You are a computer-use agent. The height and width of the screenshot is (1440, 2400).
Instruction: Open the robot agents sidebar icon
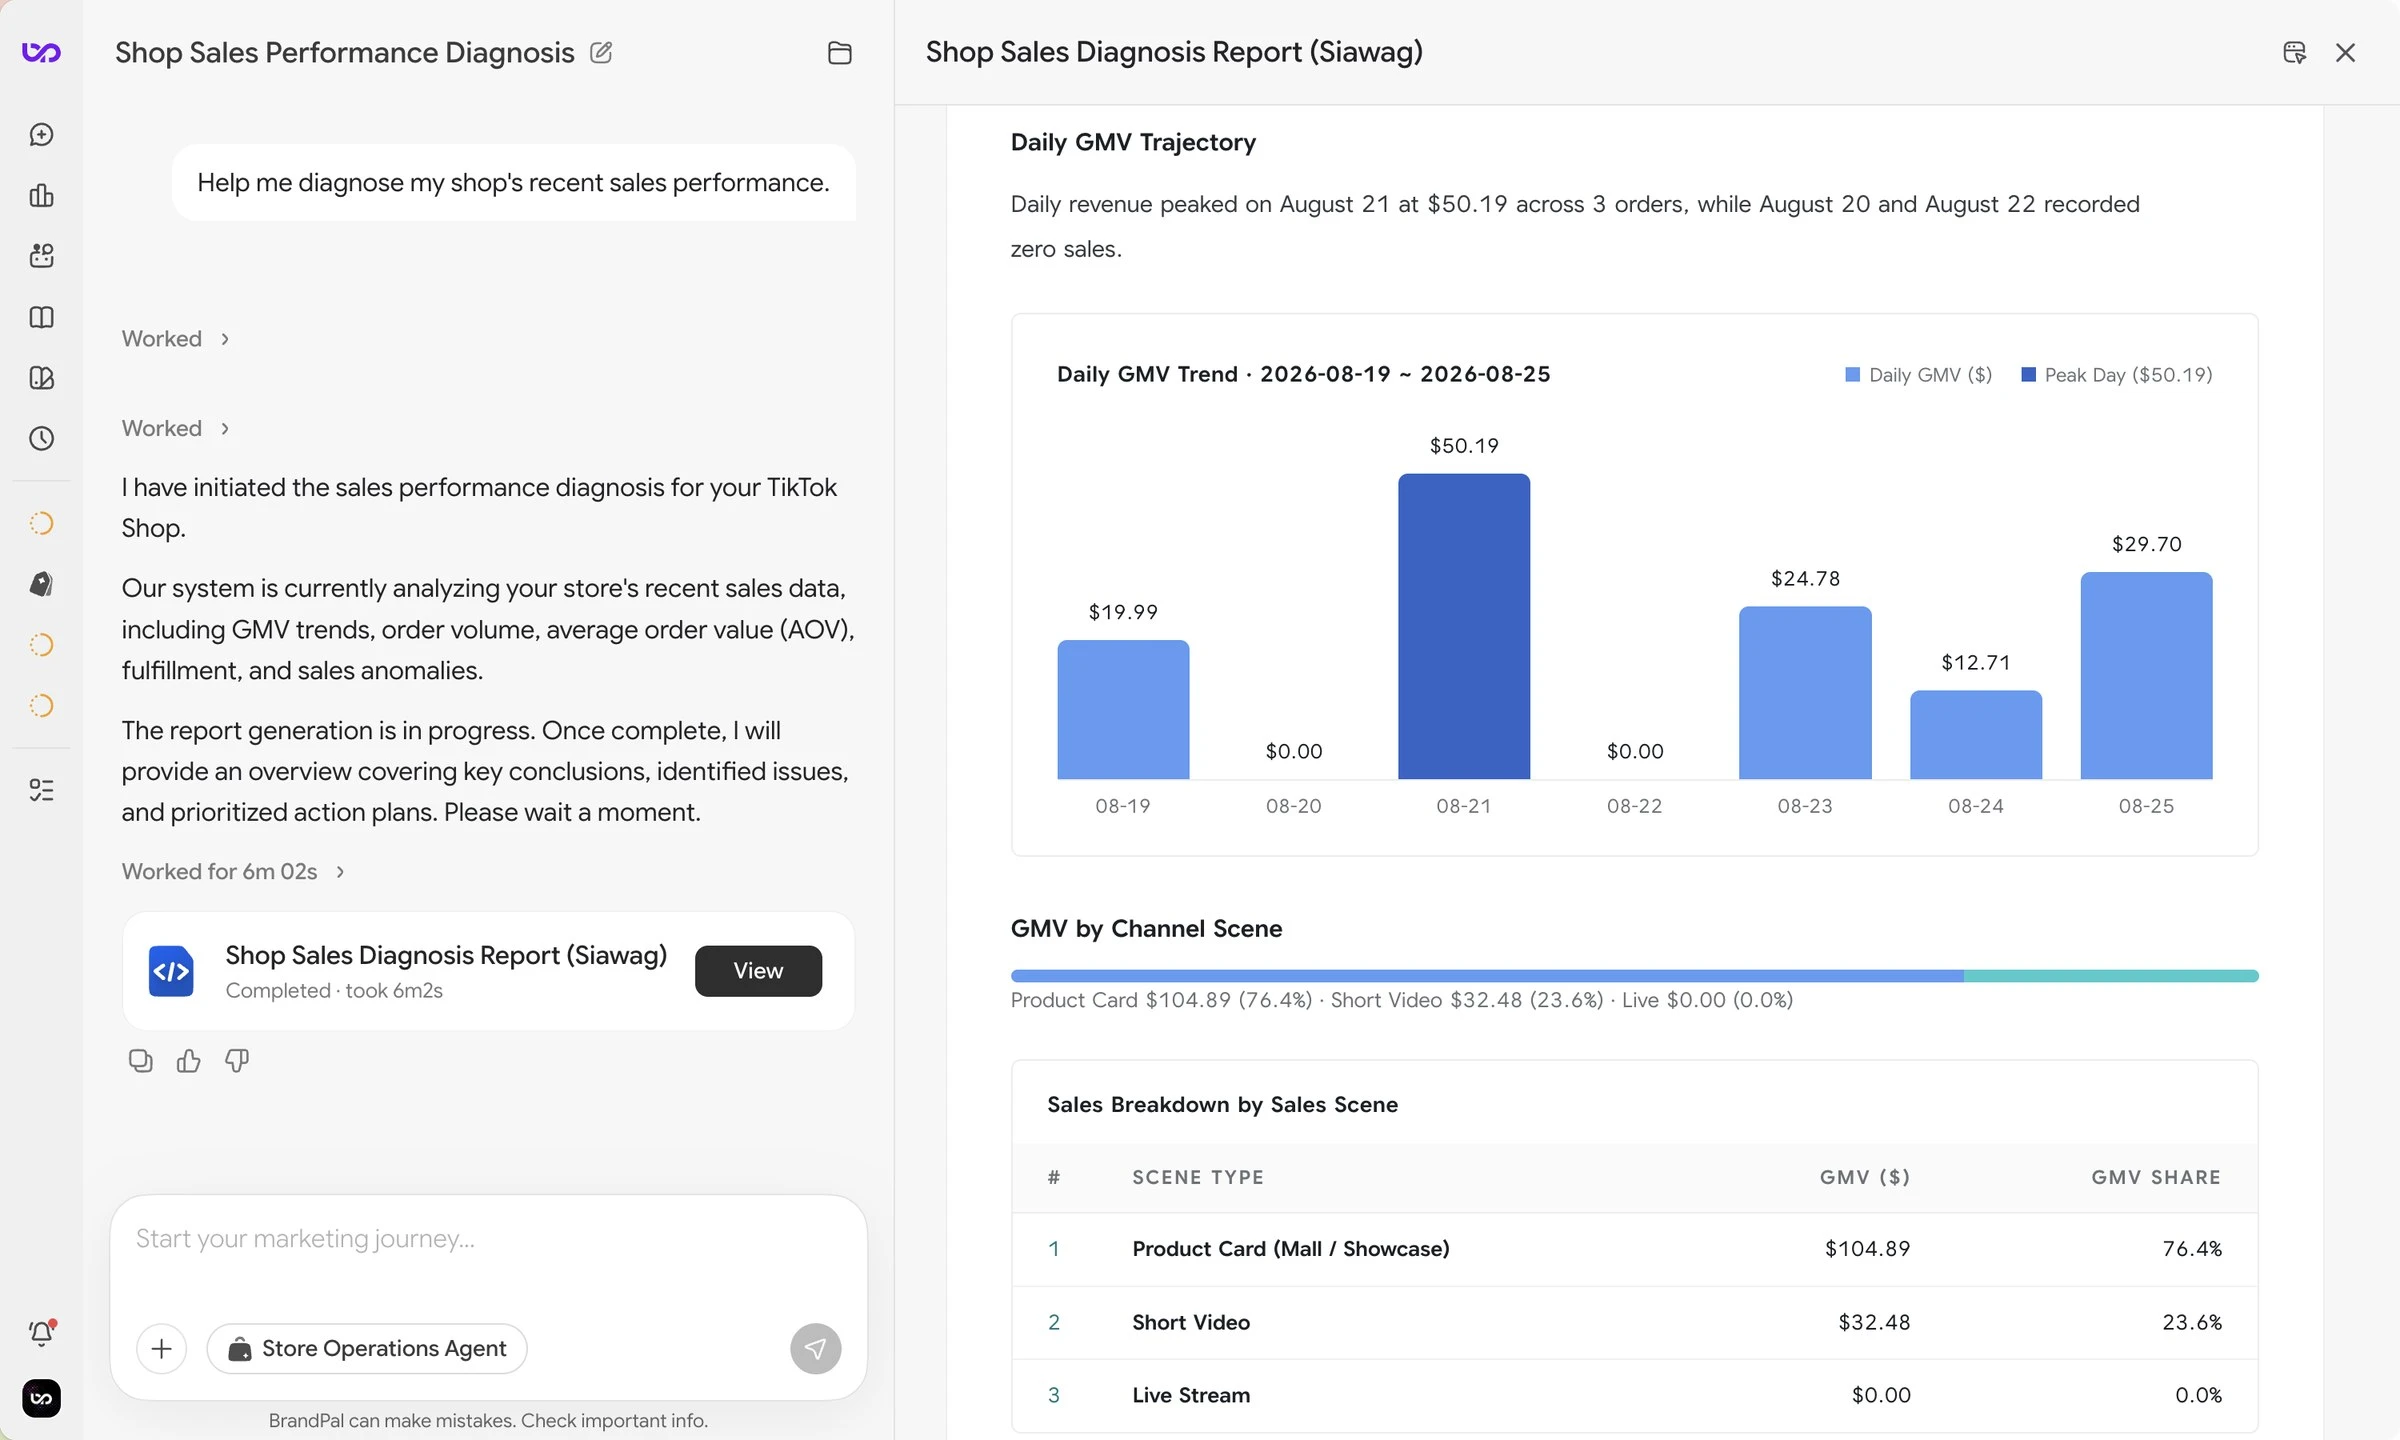pyautogui.click(x=41, y=256)
